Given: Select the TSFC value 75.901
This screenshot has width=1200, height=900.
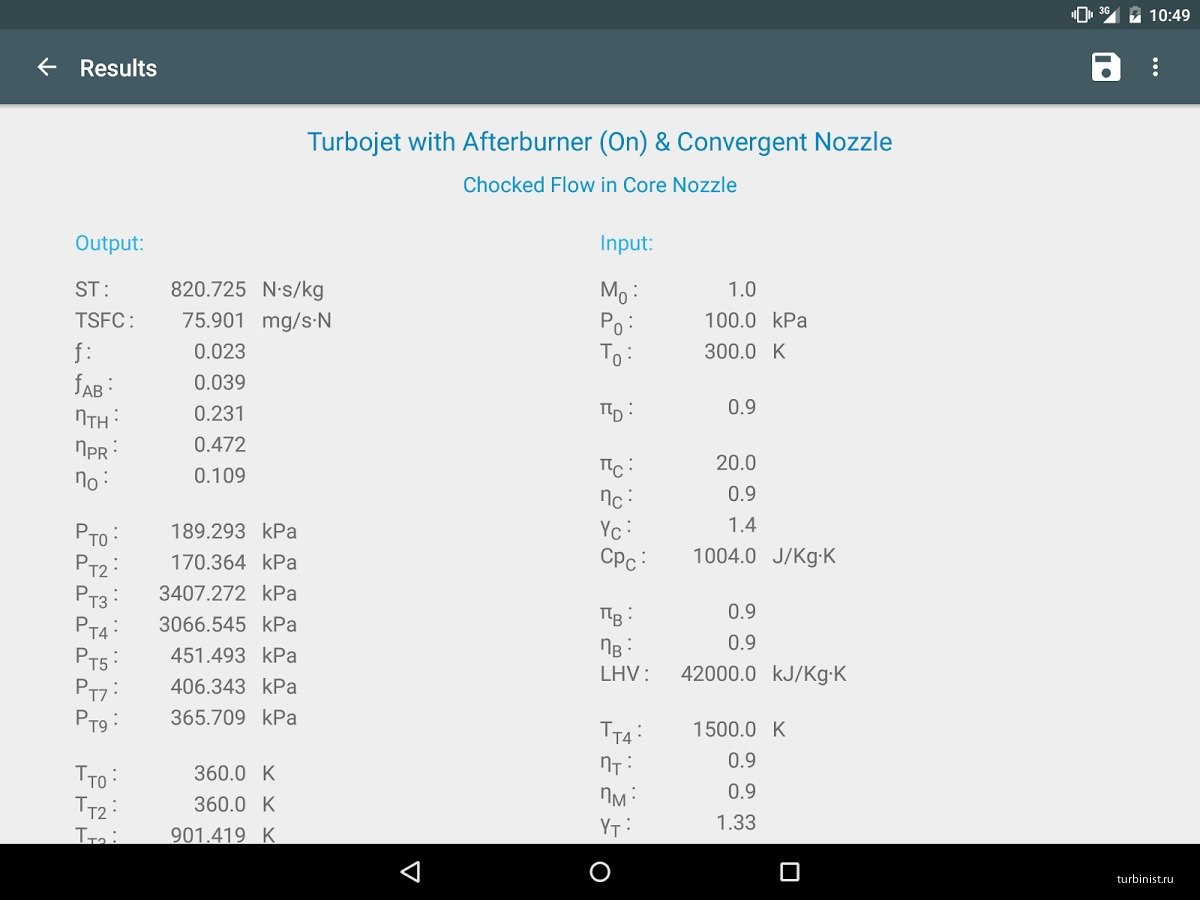Looking at the screenshot, I should click(x=213, y=321).
